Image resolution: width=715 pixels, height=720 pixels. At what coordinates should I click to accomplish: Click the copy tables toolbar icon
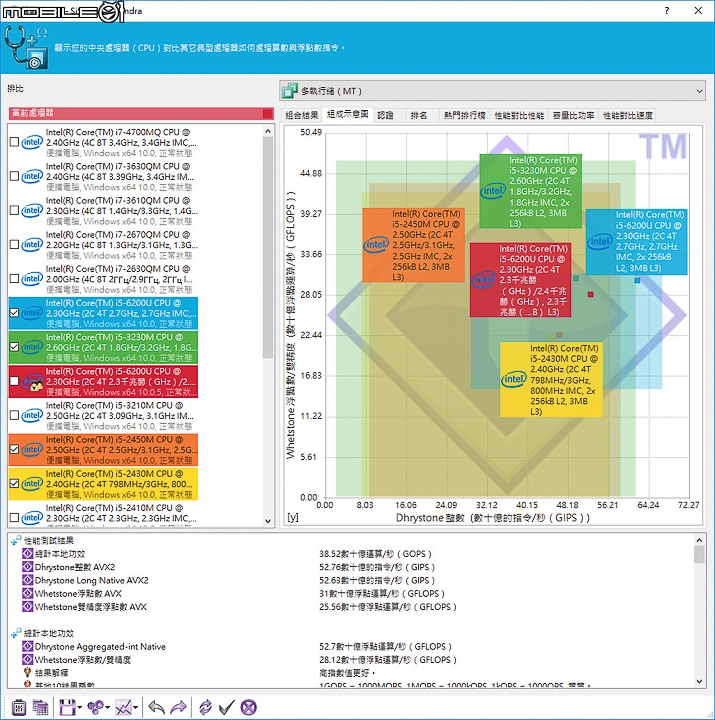coord(40,707)
